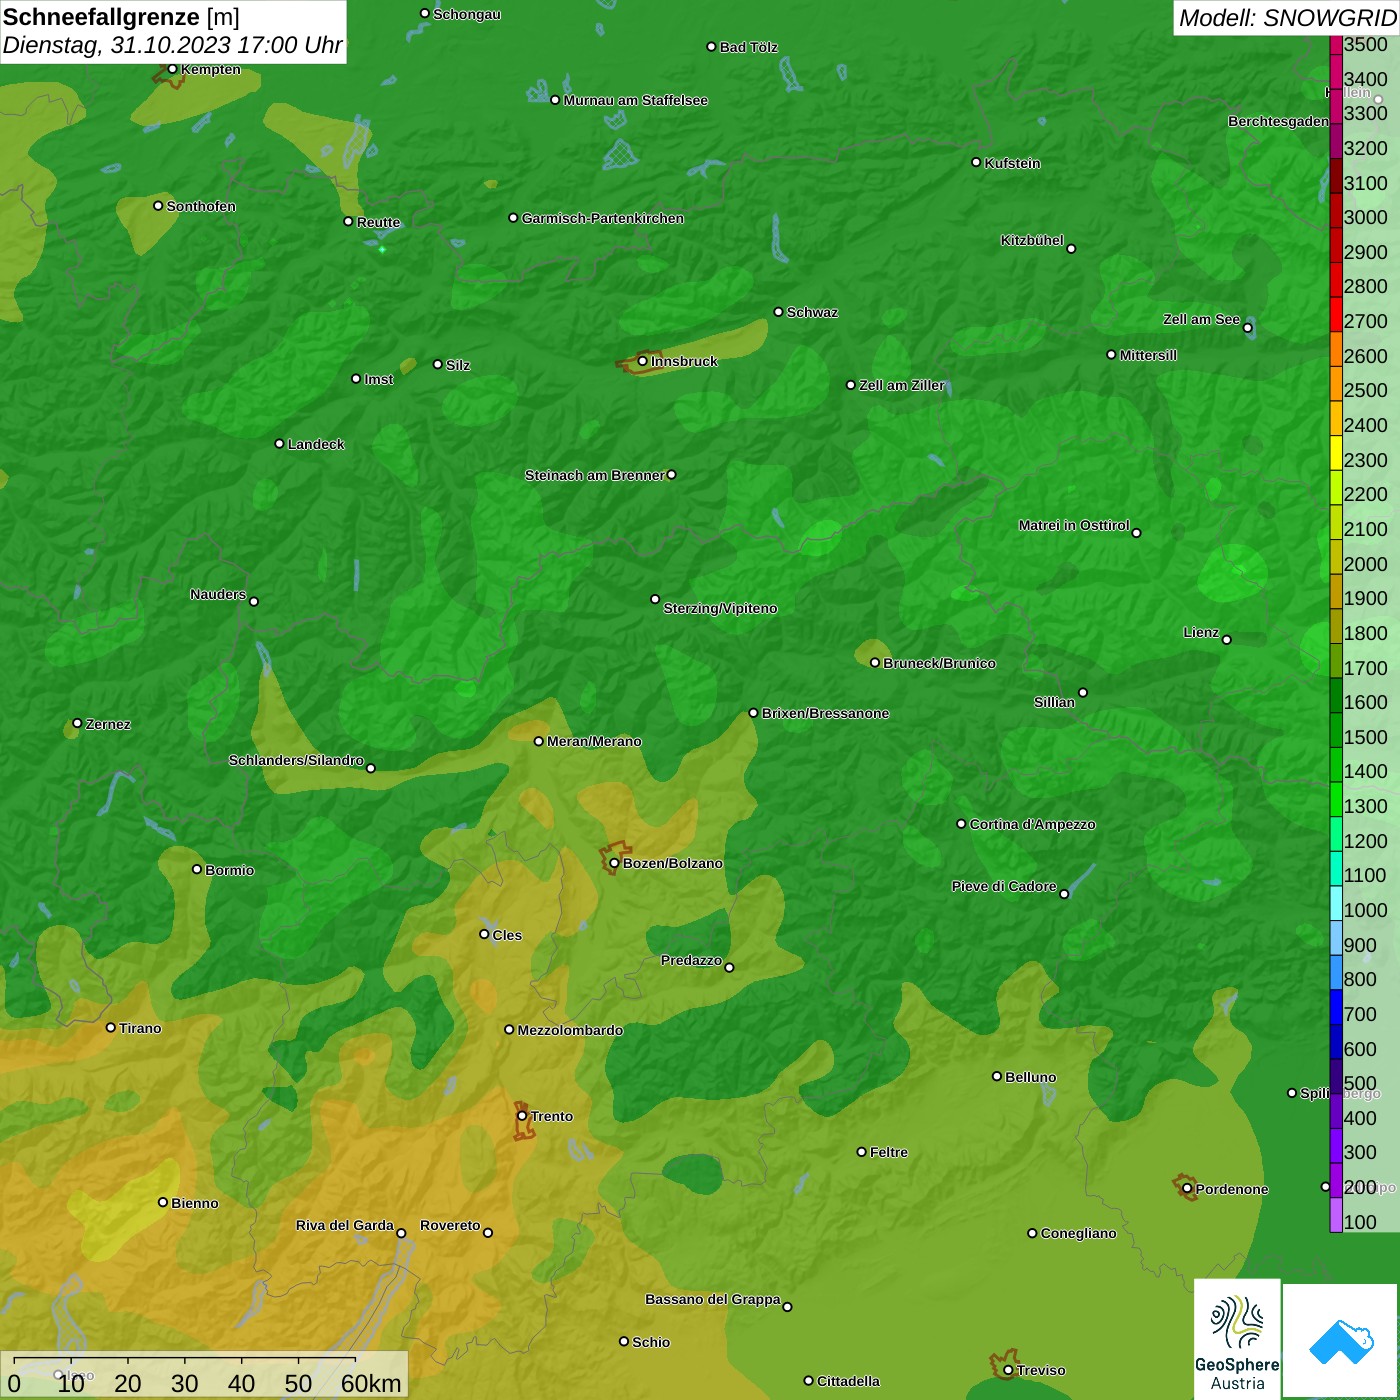This screenshot has height=1400, width=1400.
Task: Click the Pordenone city marker
Action: click(x=1187, y=1188)
